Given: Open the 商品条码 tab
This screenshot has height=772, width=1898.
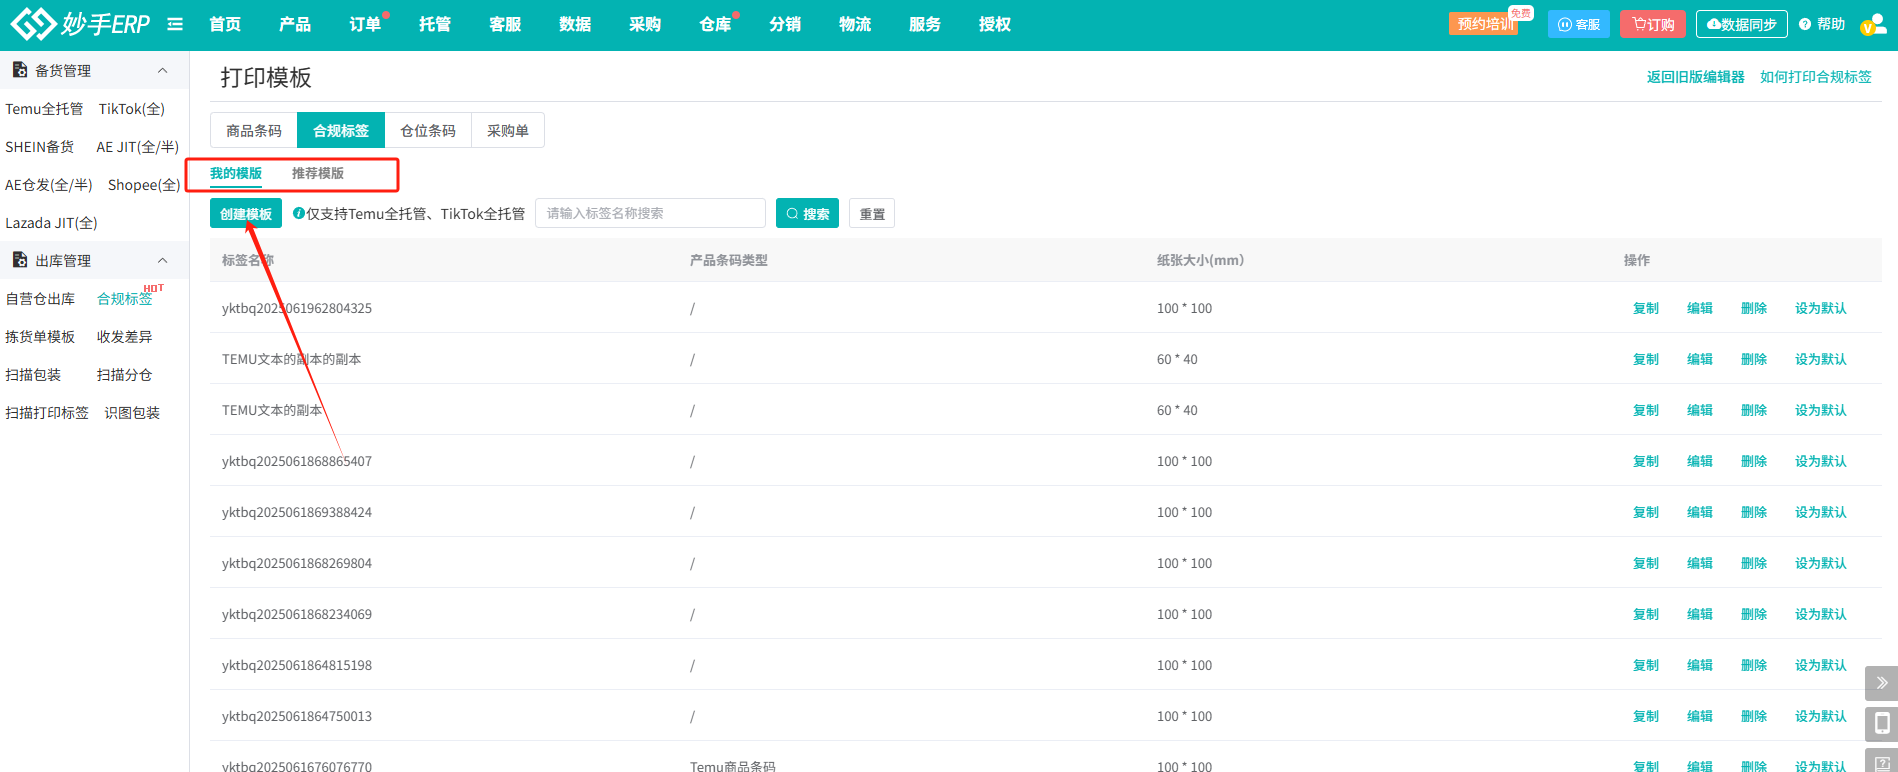Looking at the screenshot, I should pyautogui.click(x=254, y=131).
